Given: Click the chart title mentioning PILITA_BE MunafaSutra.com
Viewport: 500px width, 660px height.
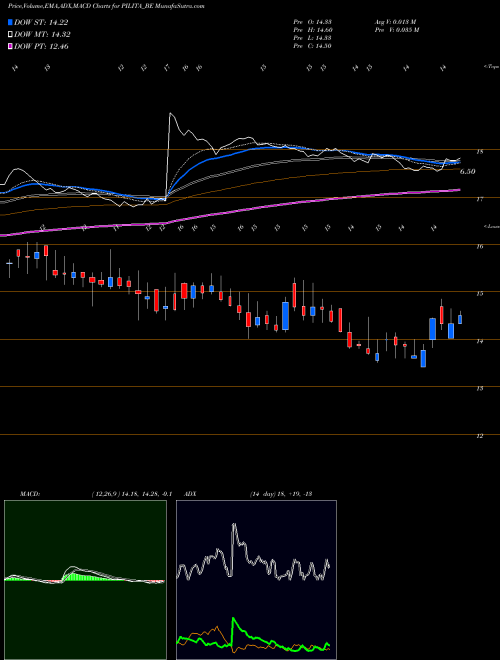Looking at the screenshot, I should pos(106,7).
